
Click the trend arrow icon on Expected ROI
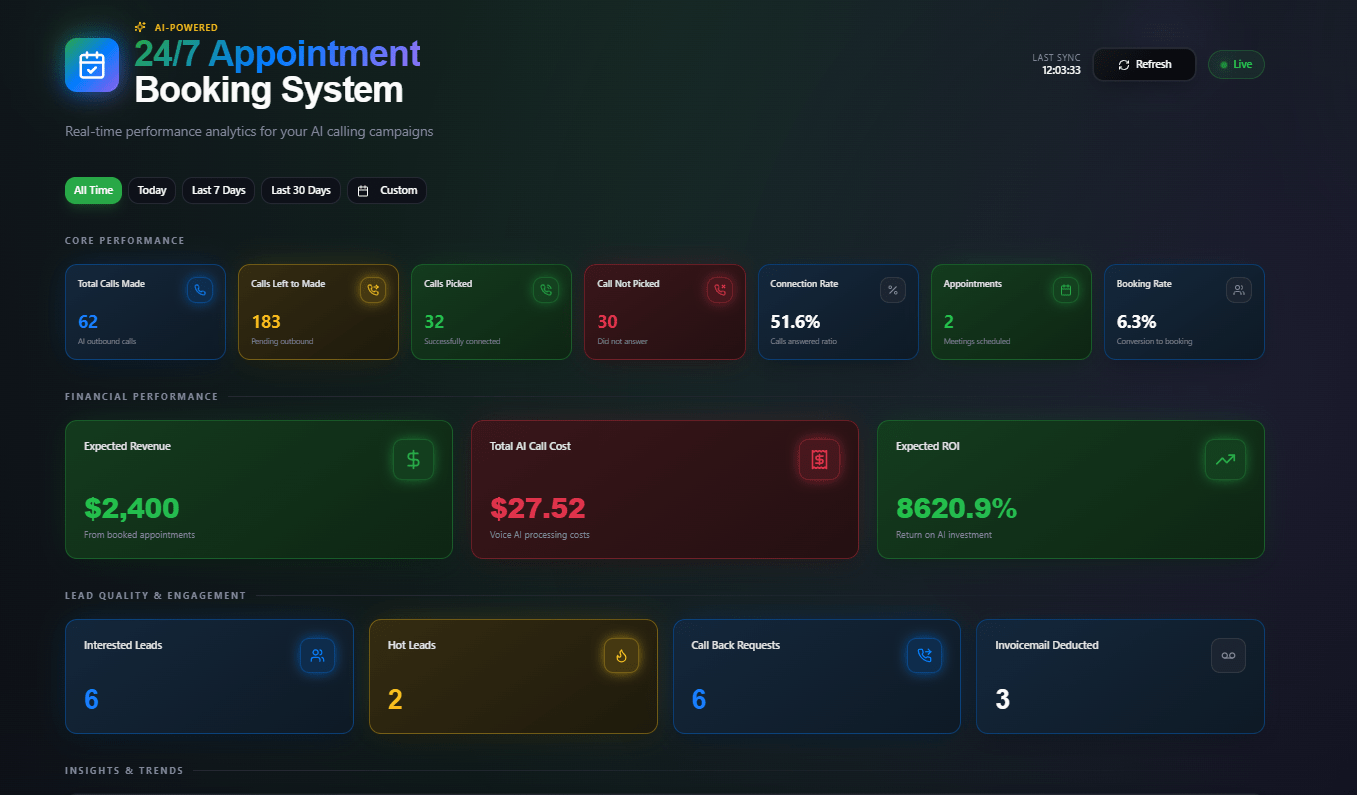pos(1225,459)
